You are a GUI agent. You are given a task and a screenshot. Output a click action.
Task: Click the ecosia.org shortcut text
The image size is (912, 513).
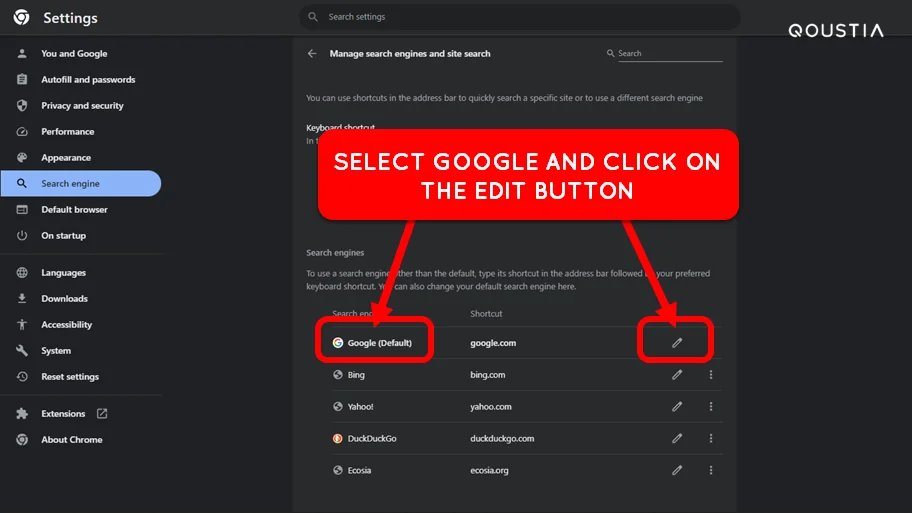[490, 470]
